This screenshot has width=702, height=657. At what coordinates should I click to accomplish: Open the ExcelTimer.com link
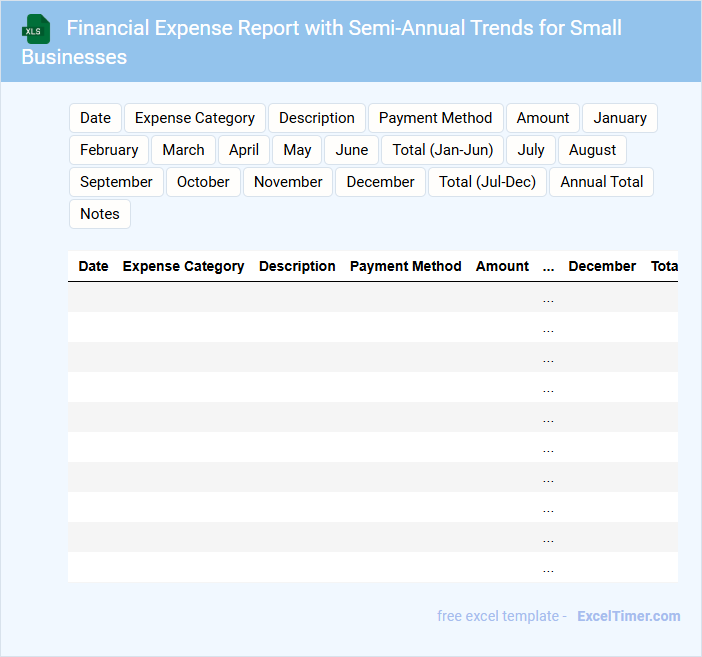pyautogui.click(x=629, y=616)
